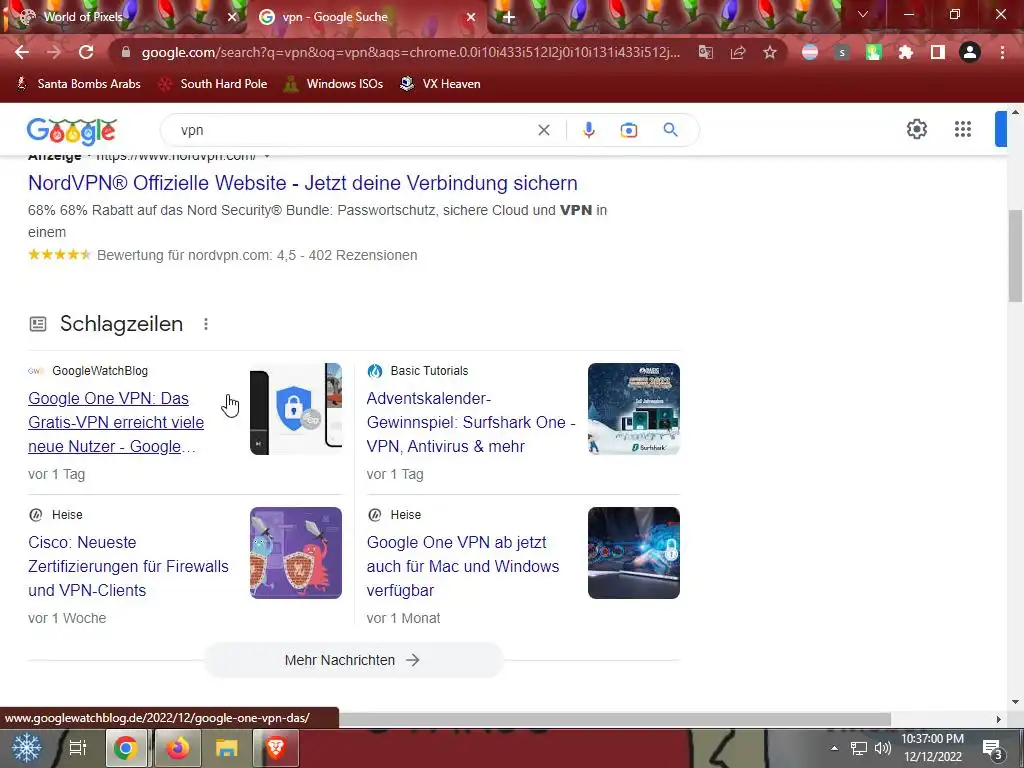Go back to previous page
The image size is (1024, 768).
tap(22, 52)
